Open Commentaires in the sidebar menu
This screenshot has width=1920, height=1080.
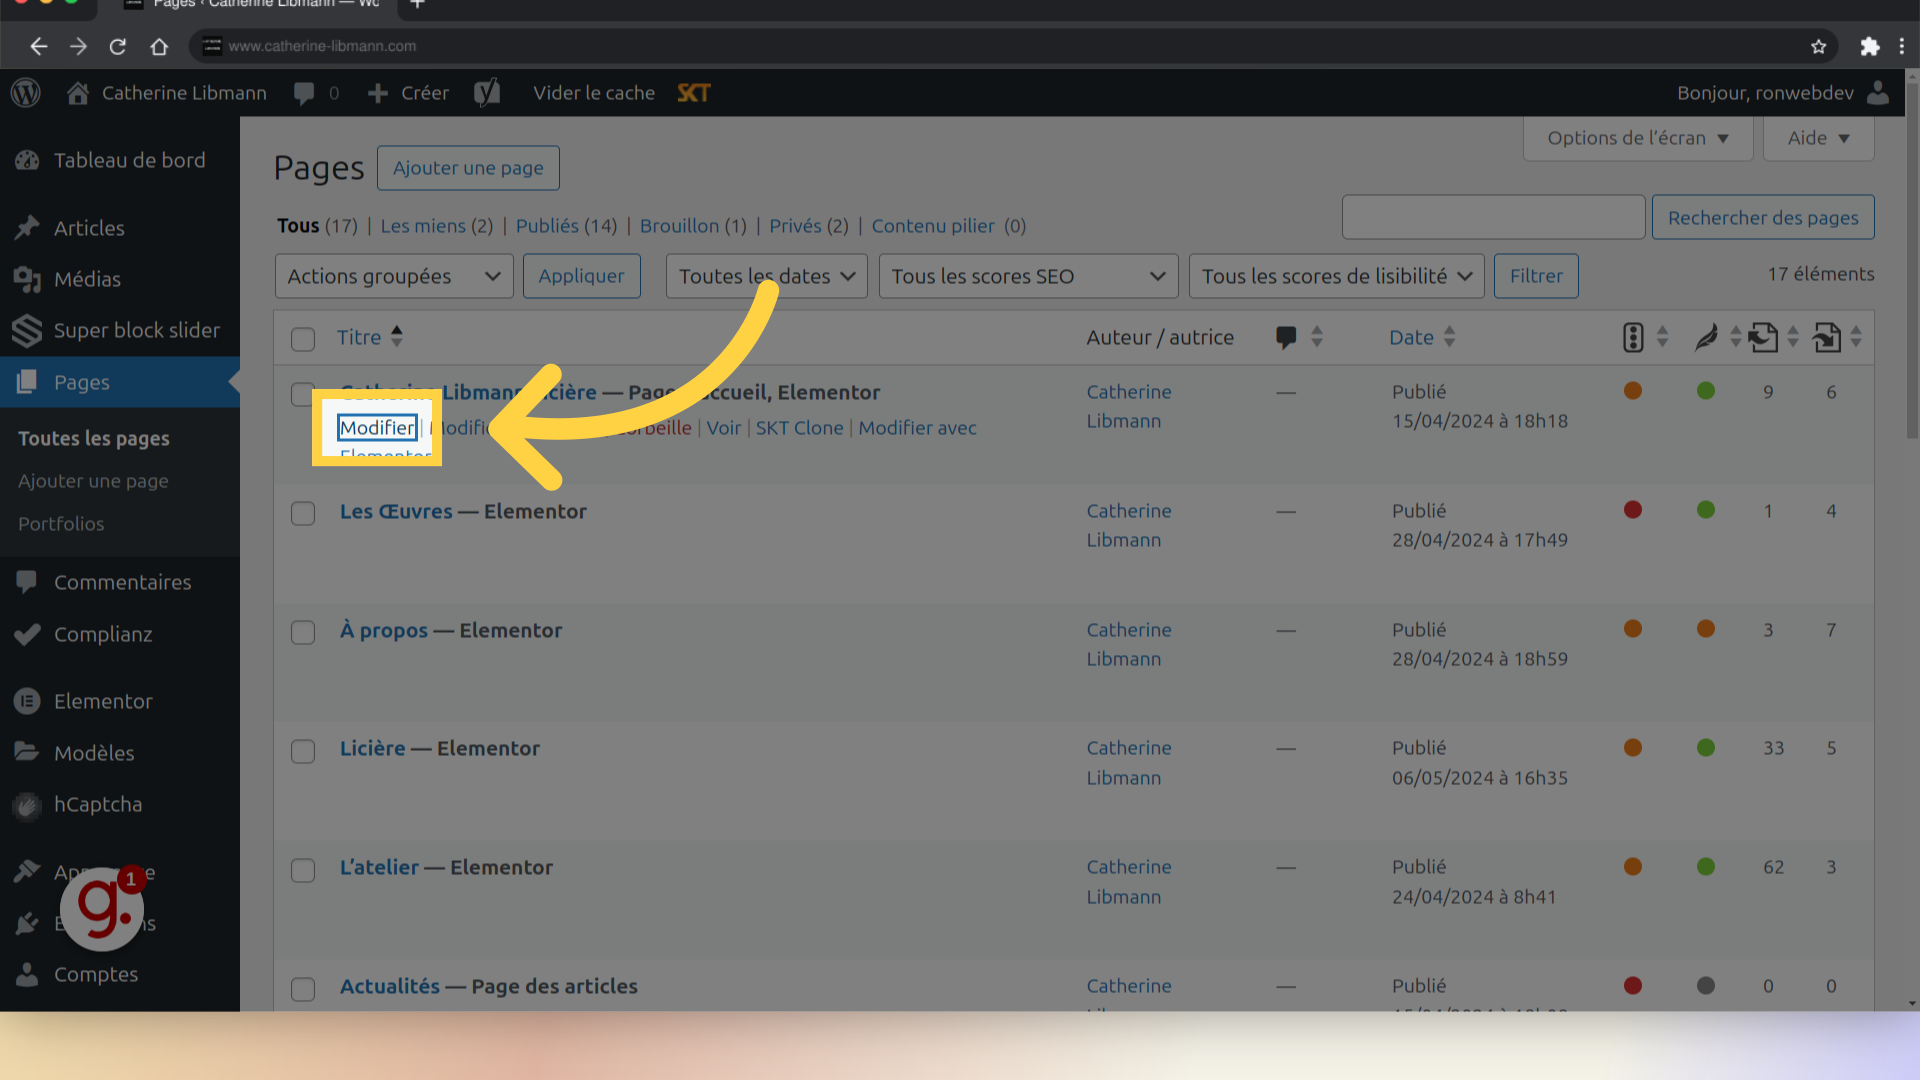[x=120, y=582]
